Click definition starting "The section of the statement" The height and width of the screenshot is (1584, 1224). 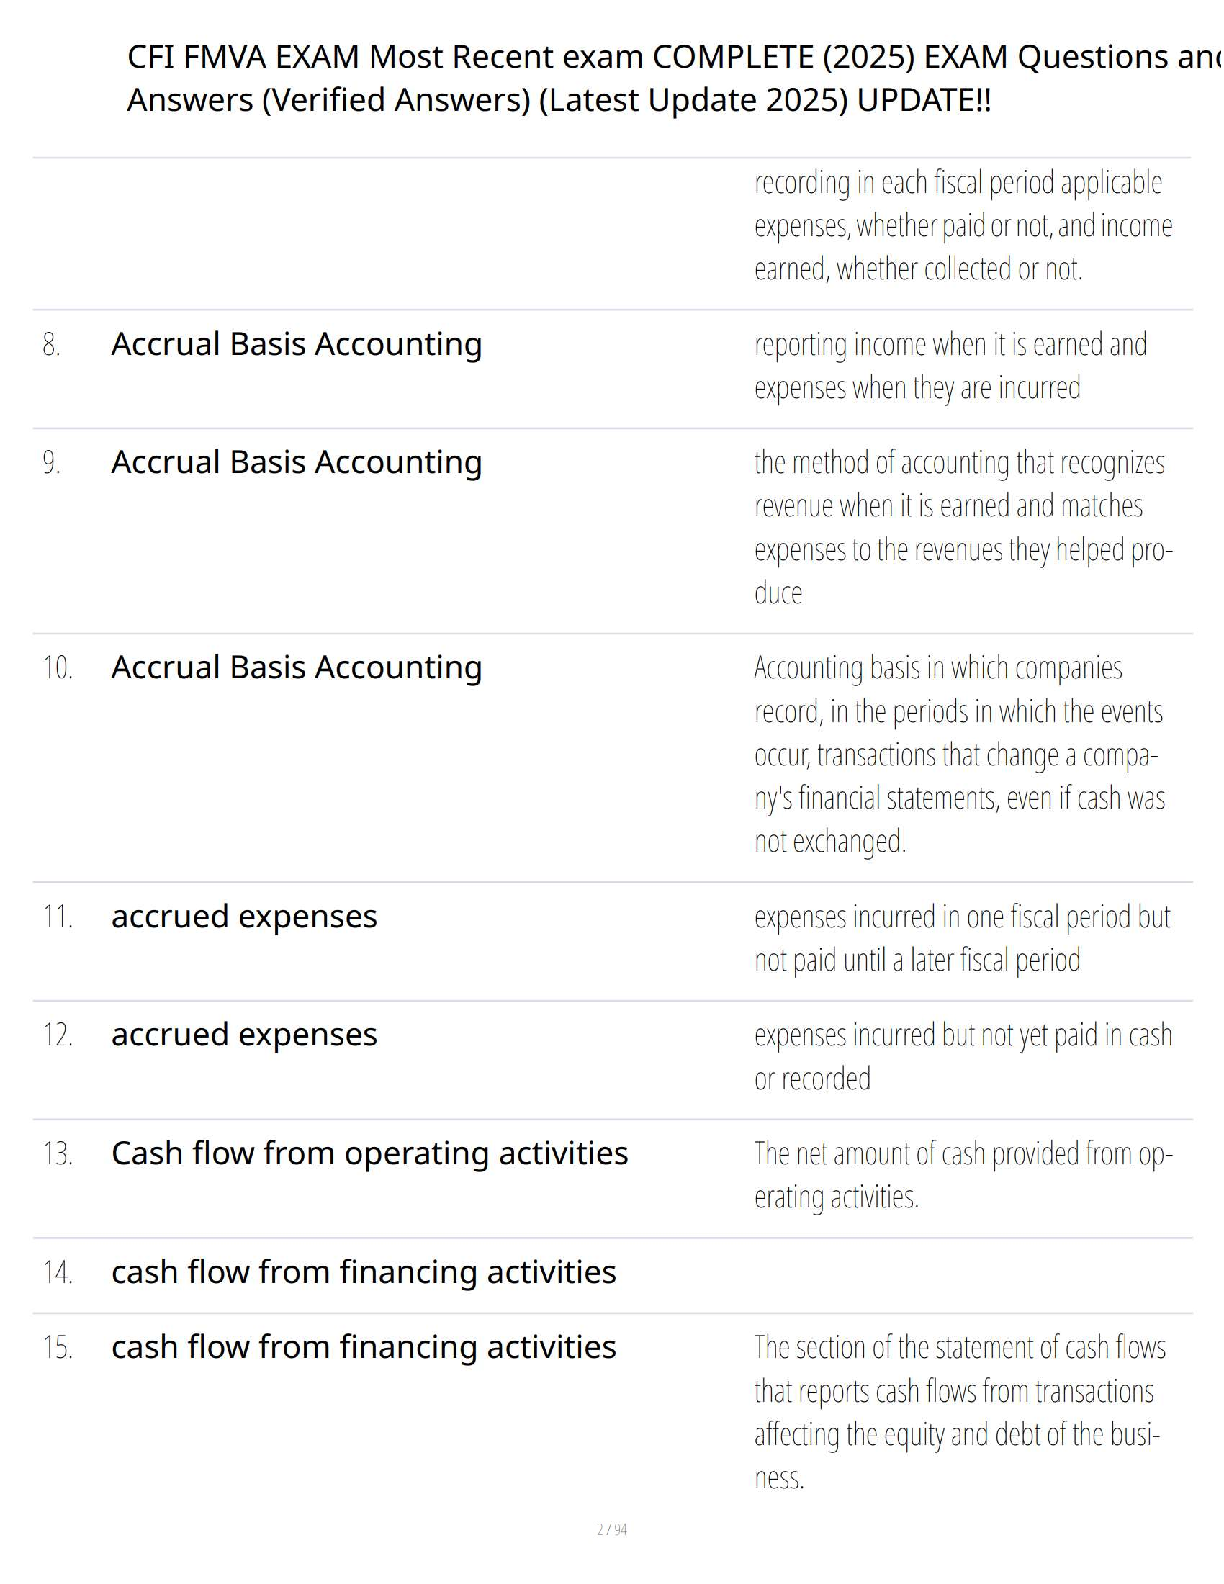point(958,1412)
